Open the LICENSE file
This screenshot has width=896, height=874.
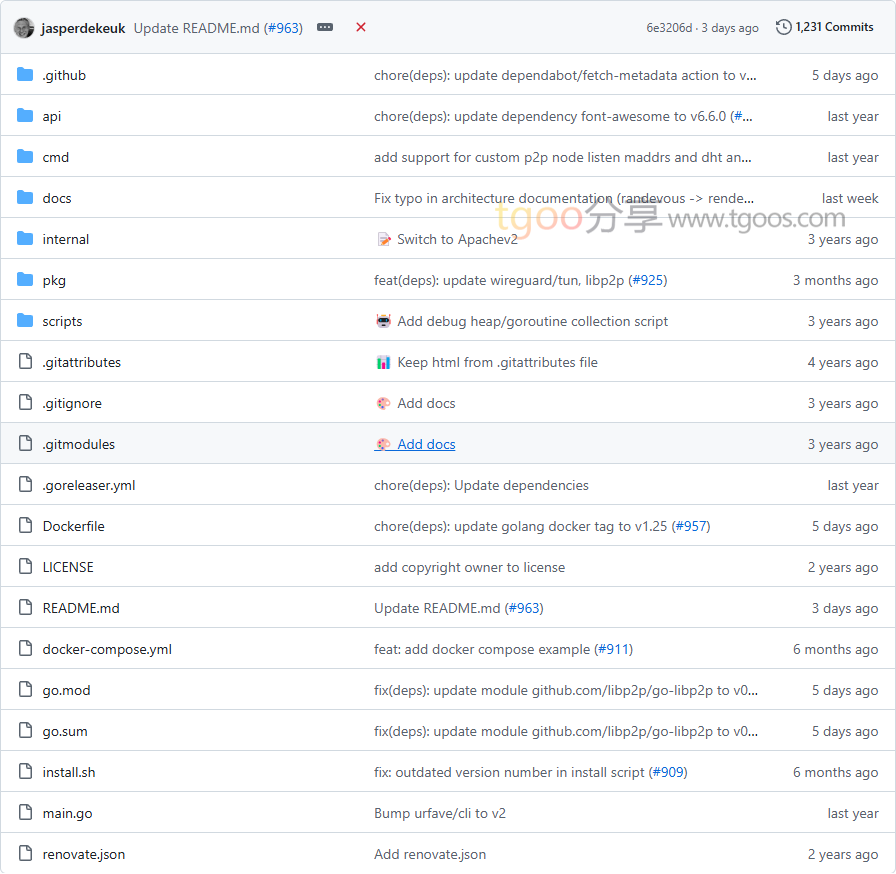click(x=68, y=567)
